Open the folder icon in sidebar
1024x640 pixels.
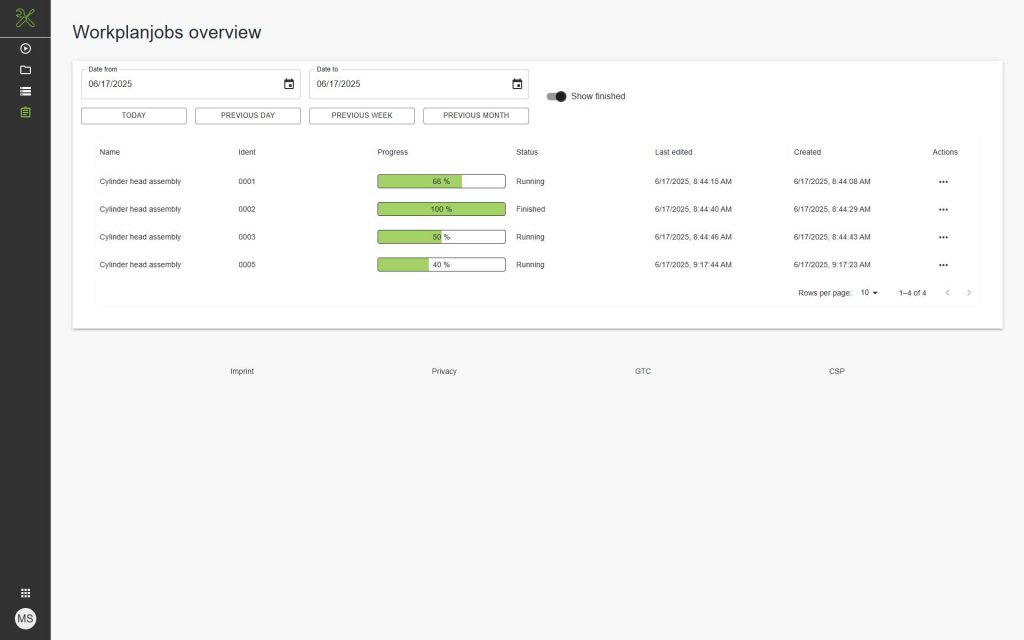(25, 70)
